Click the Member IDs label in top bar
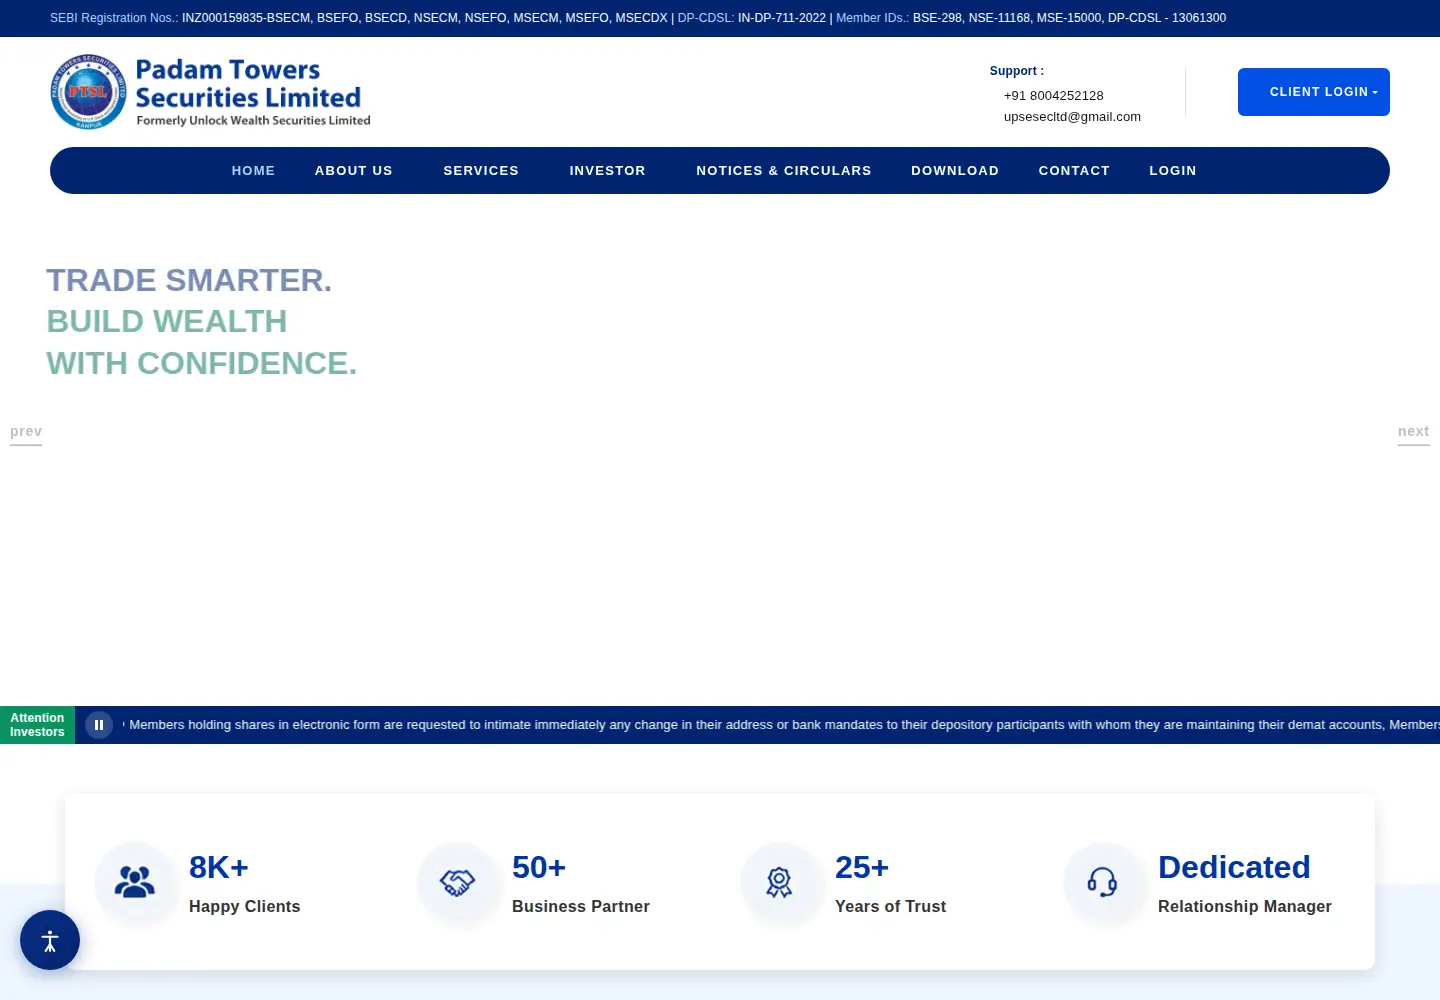 (873, 18)
